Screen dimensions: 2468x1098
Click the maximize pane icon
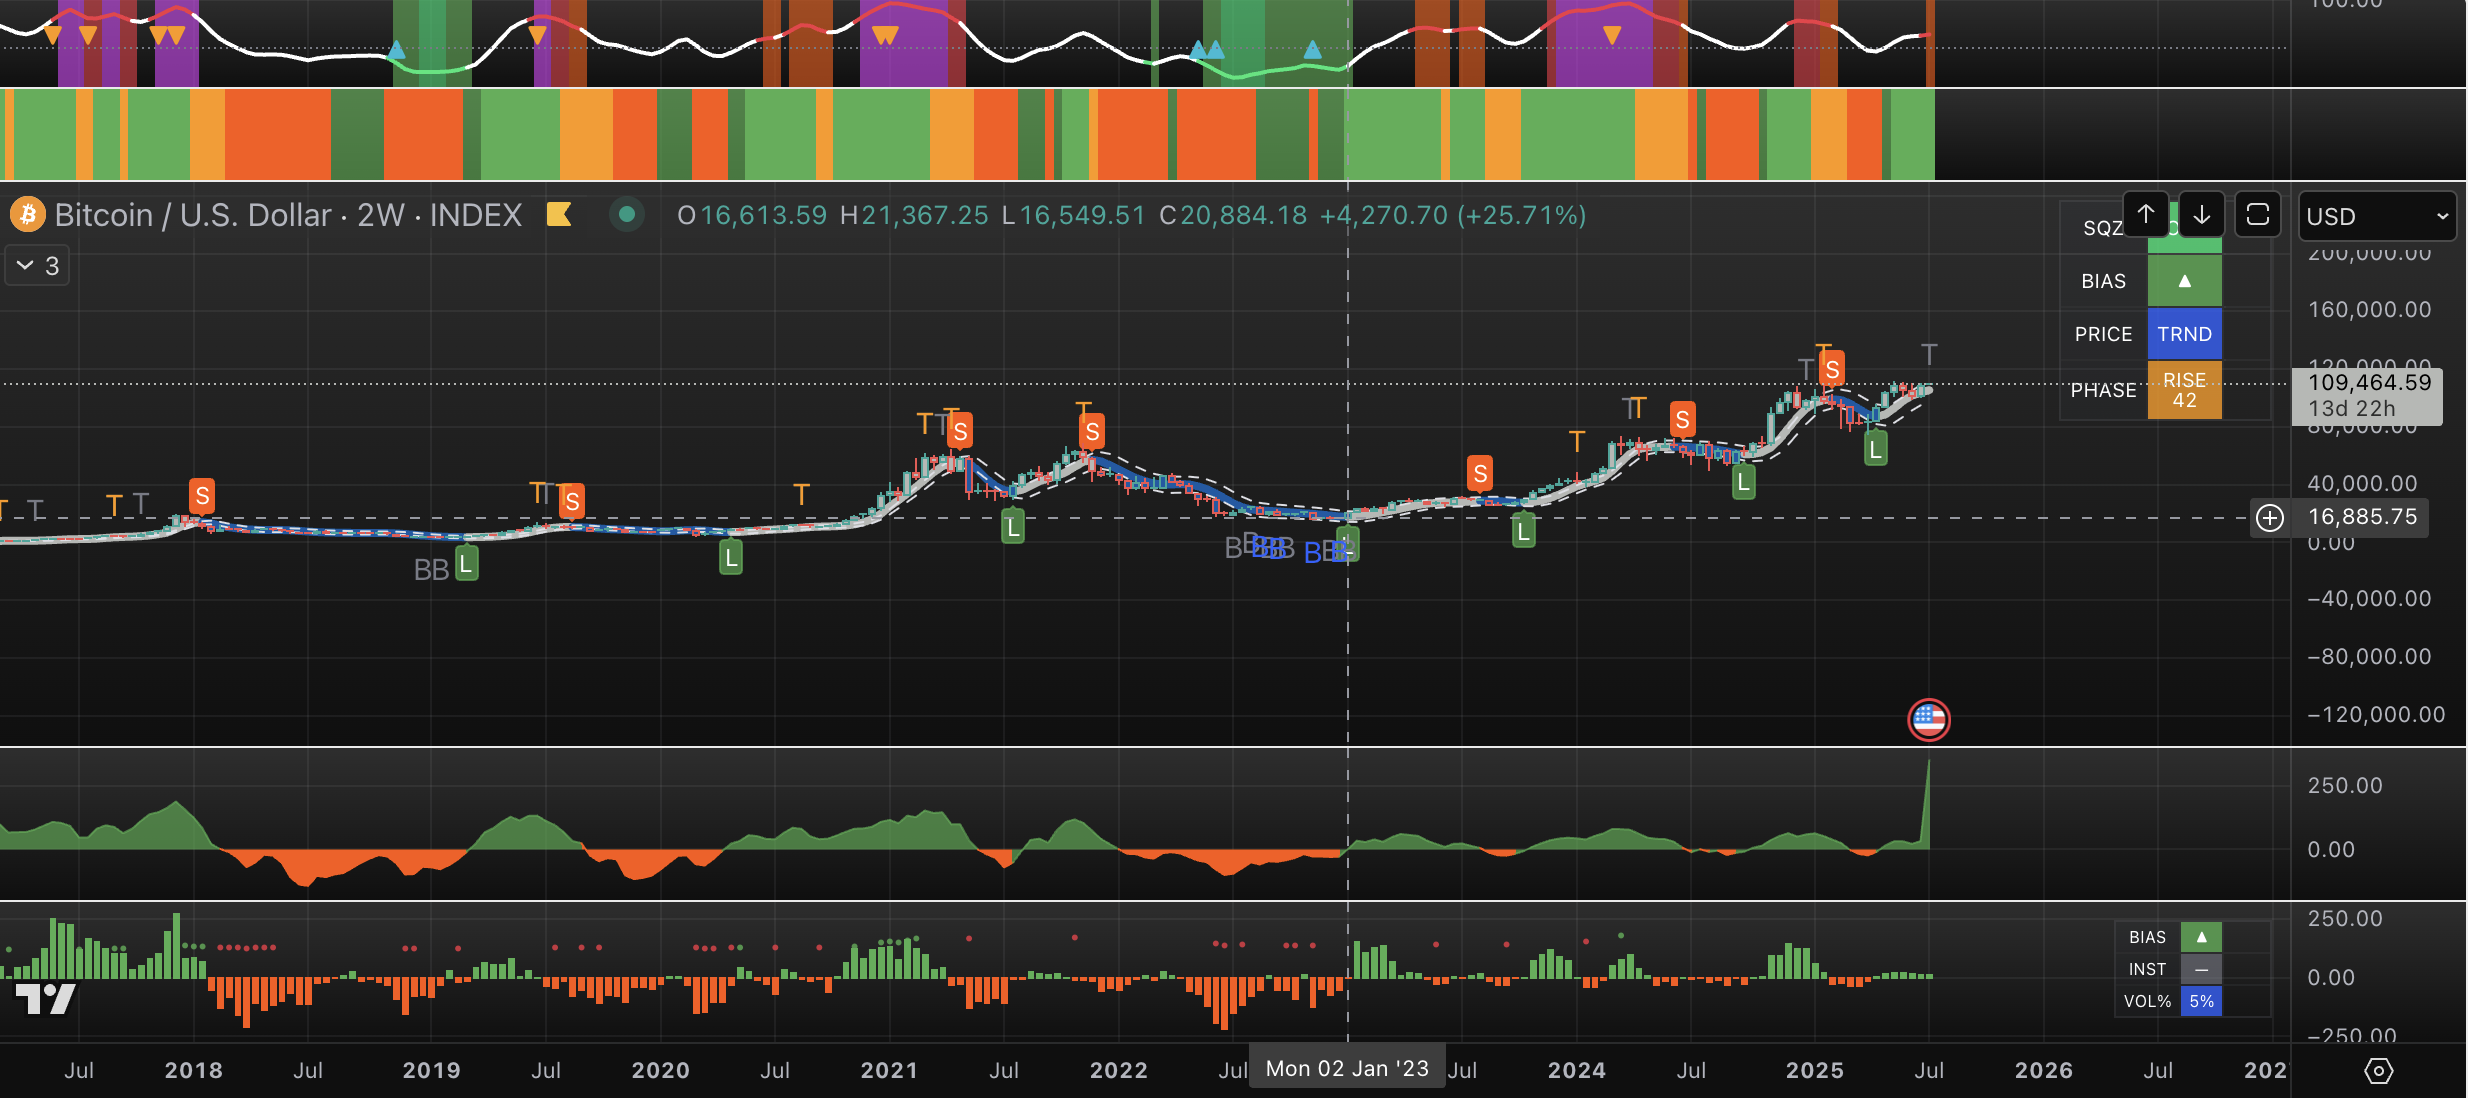(2258, 215)
